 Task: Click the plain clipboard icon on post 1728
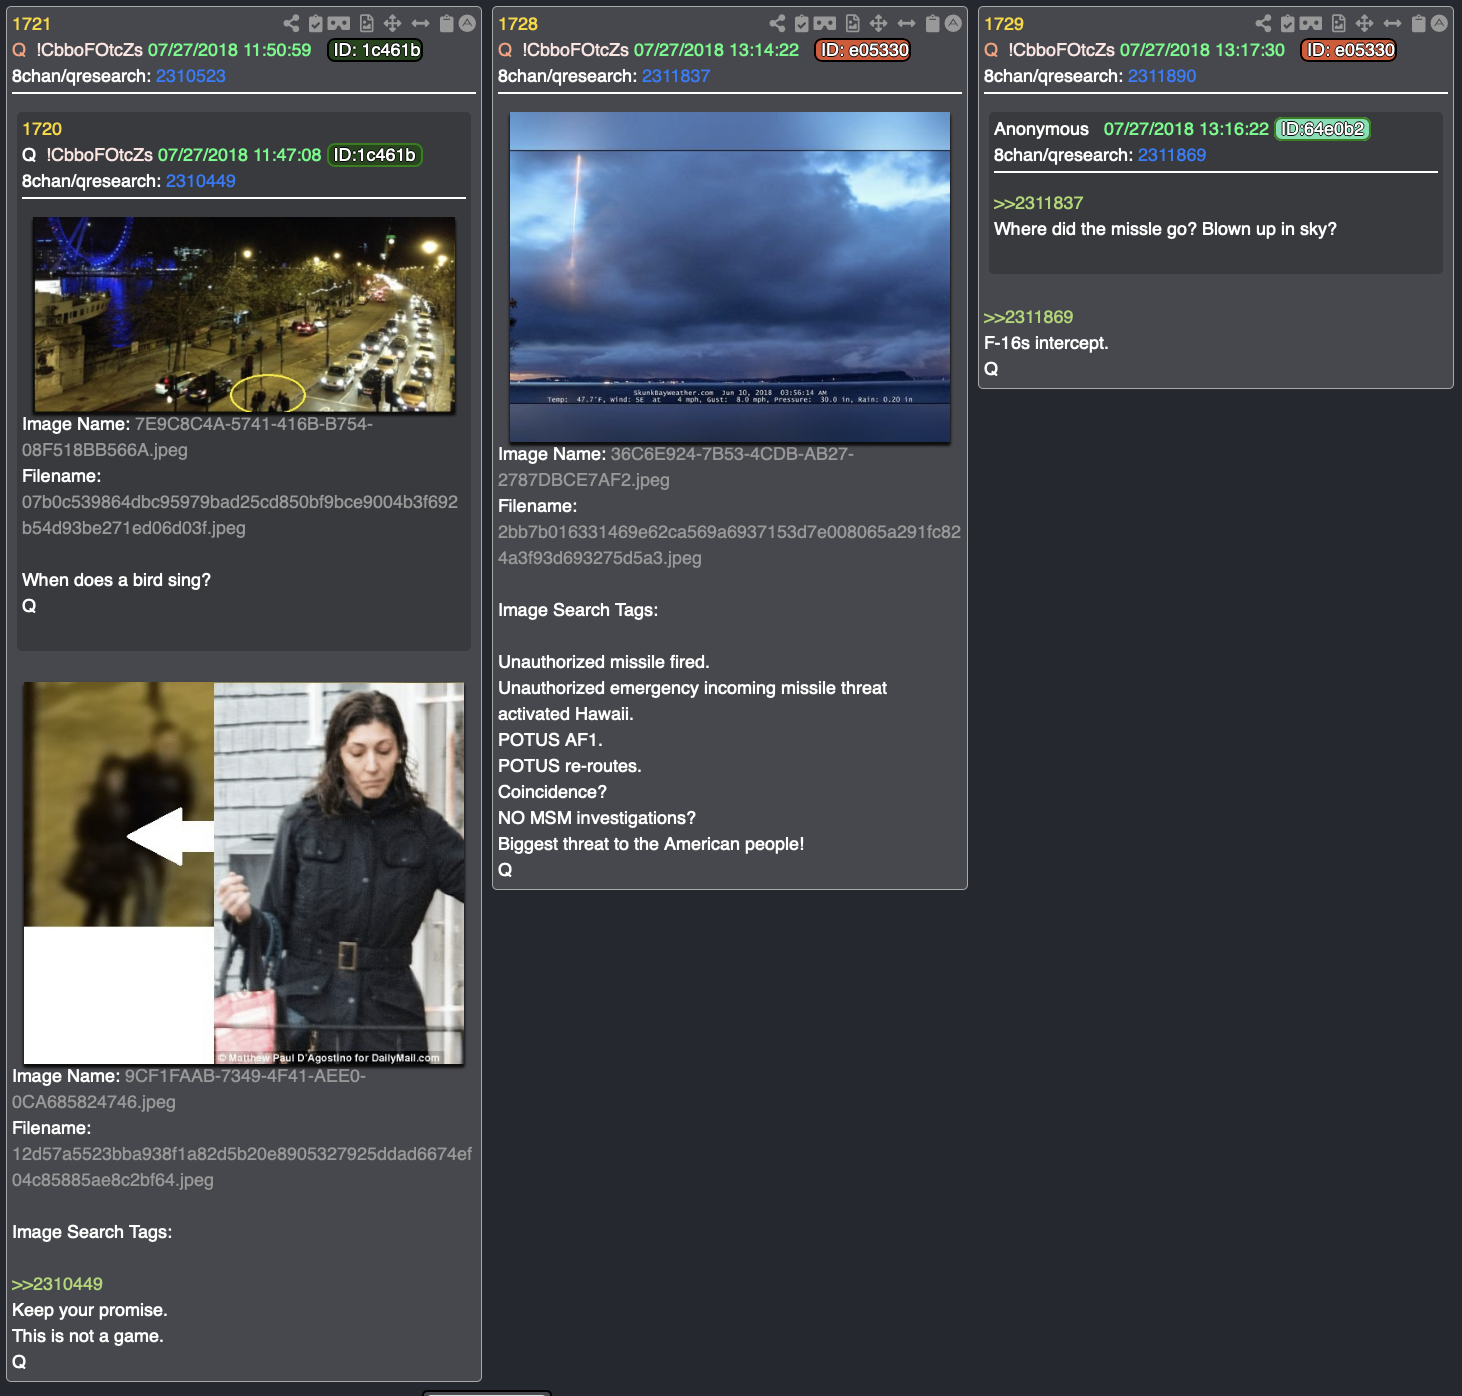(933, 23)
